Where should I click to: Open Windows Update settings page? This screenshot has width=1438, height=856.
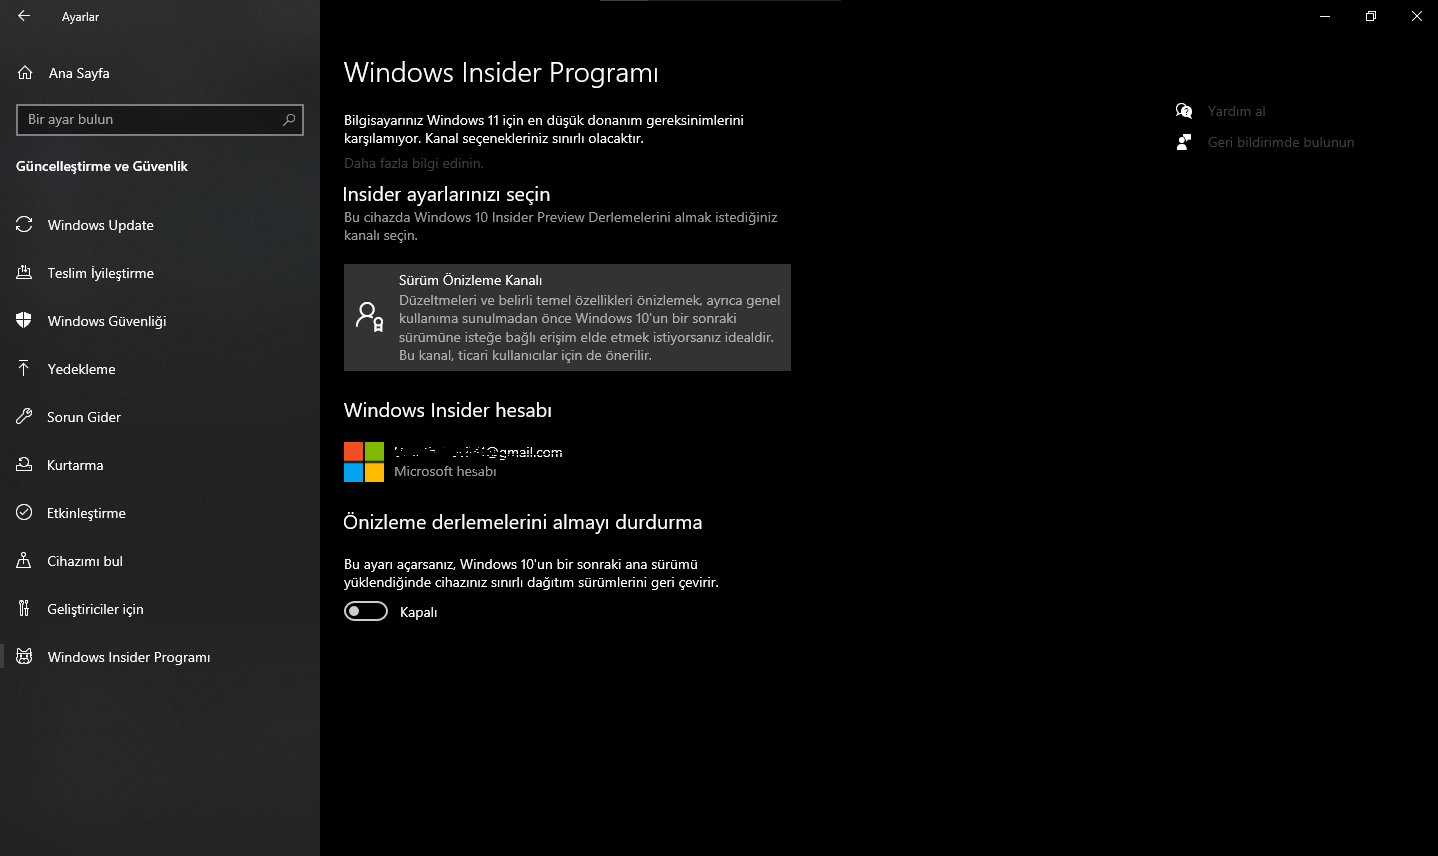[160, 225]
